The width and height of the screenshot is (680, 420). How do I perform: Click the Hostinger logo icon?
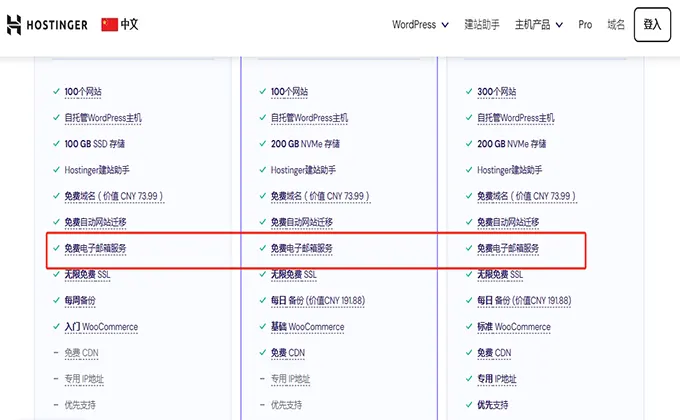(x=14, y=24)
